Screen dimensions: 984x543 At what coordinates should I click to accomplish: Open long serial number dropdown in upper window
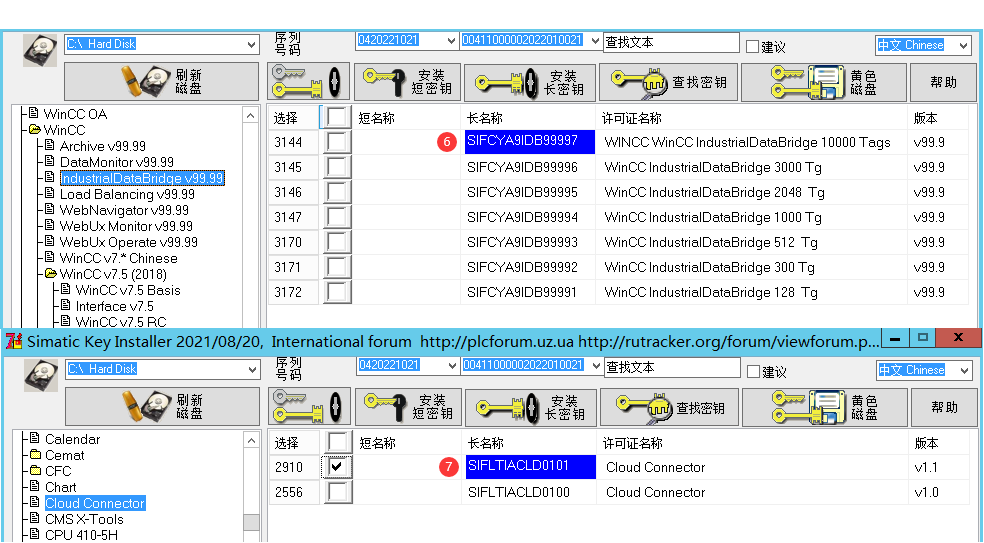click(595, 41)
